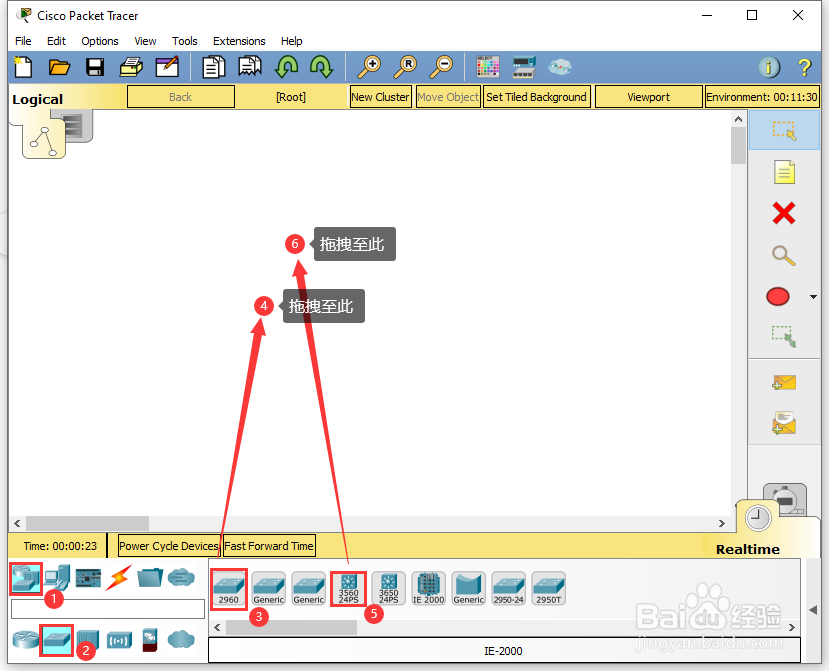Select Wireless Devices subcategory
Viewport: 829px width, 671px height.
click(x=119, y=640)
